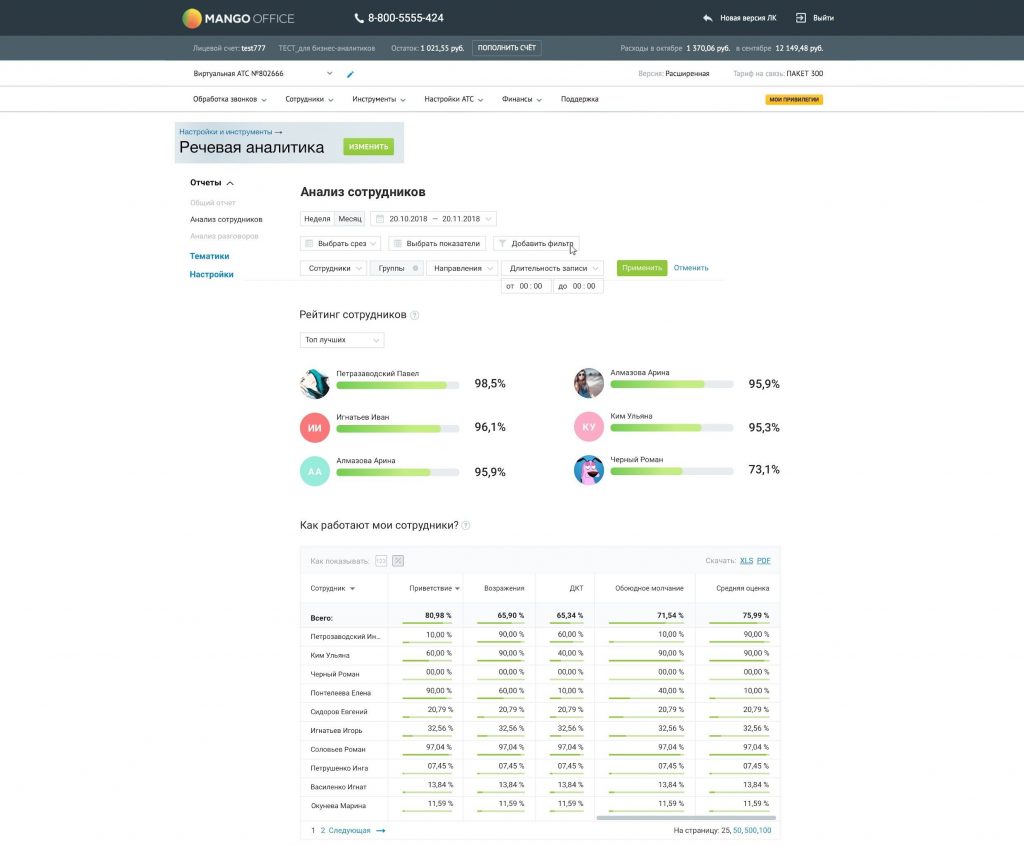Image resolution: width=1024 pixels, height=846 pixels.
Task: Toggle the Неделя period button
Action: pyautogui.click(x=317, y=219)
